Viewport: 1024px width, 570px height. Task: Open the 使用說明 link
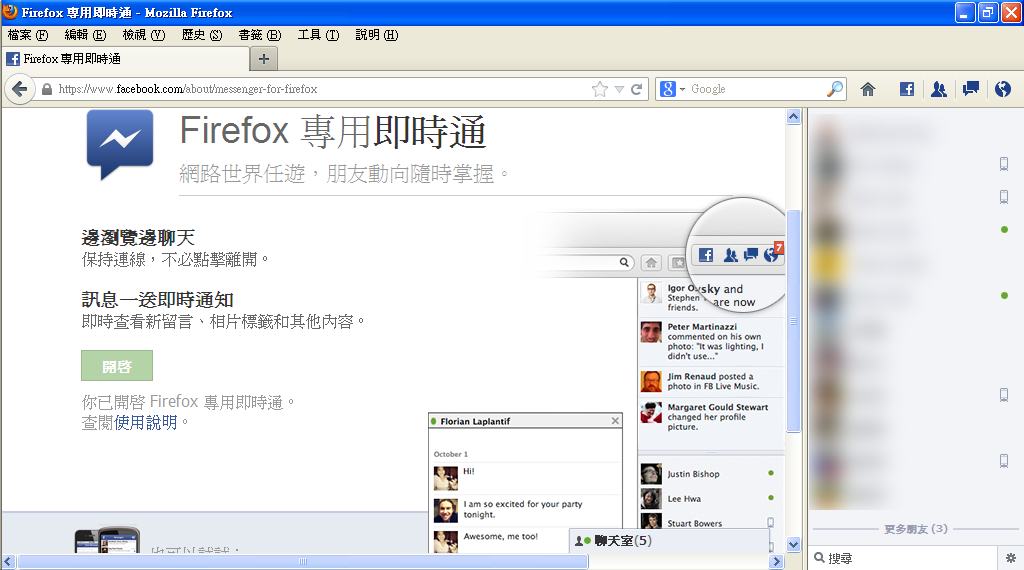tap(145, 422)
